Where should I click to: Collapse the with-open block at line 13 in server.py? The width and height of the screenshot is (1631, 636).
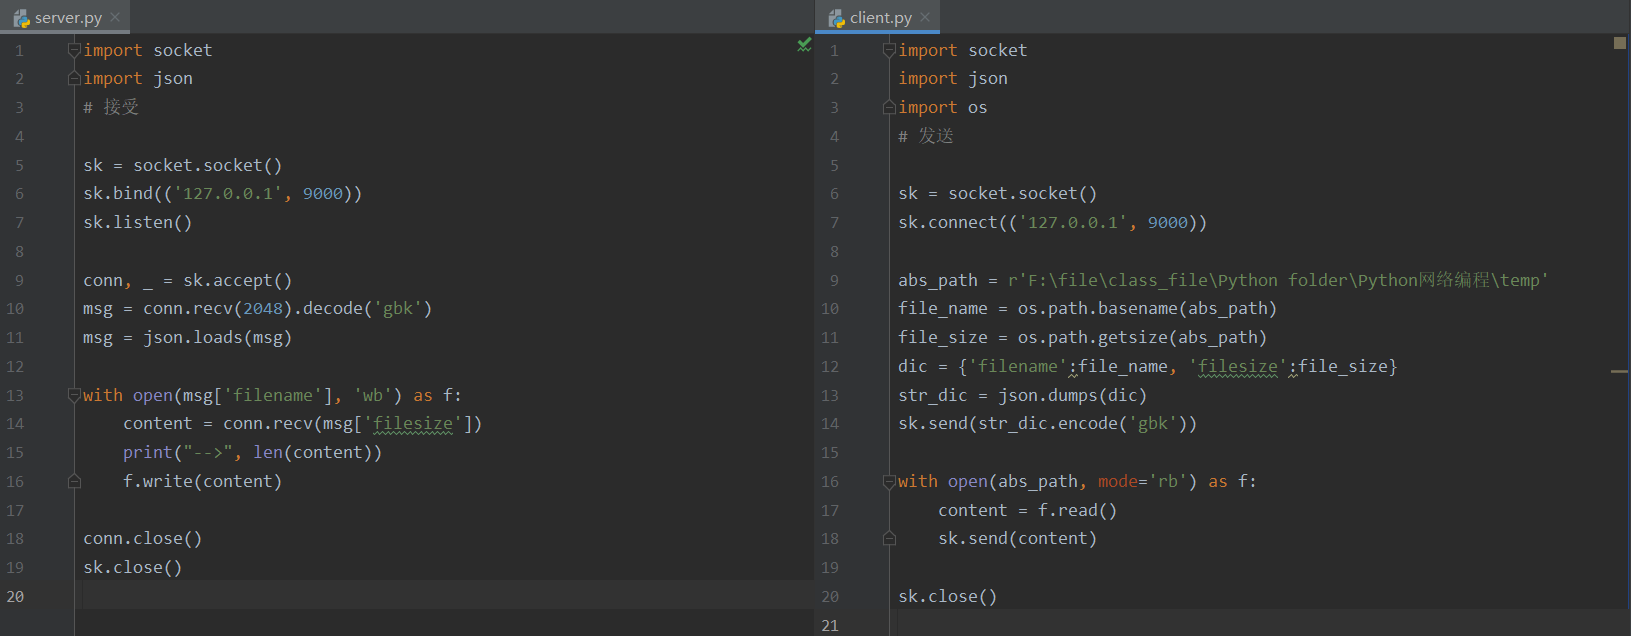pos(74,395)
